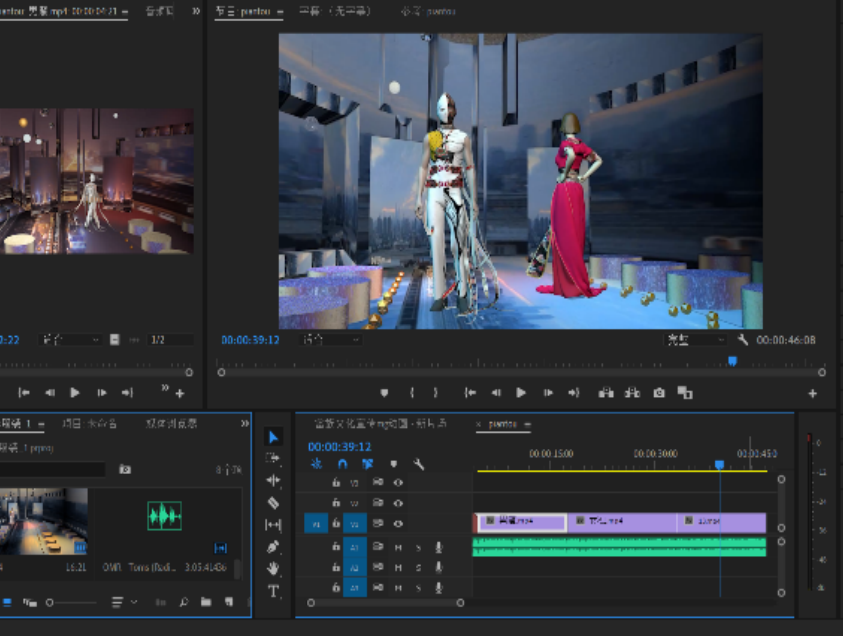
Task: Open timeline display settings wrench
Action: (418, 464)
